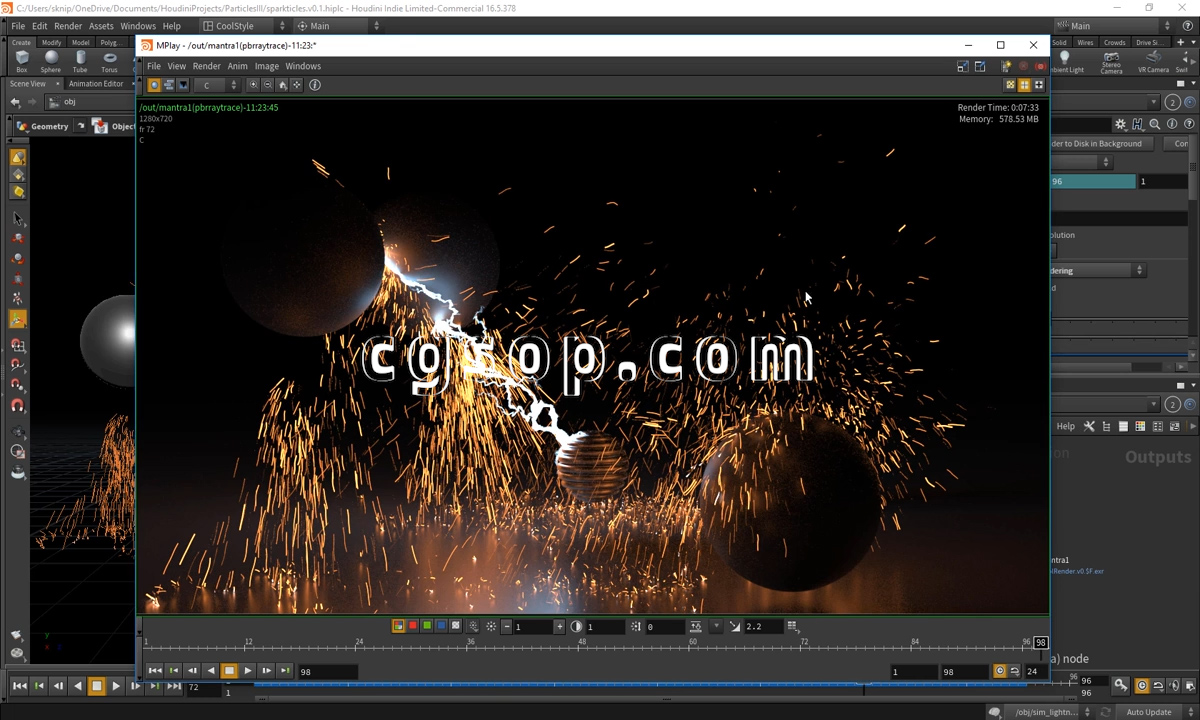
Task: Click the snapping magnet tool in left toolbar
Action: (18, 406)
